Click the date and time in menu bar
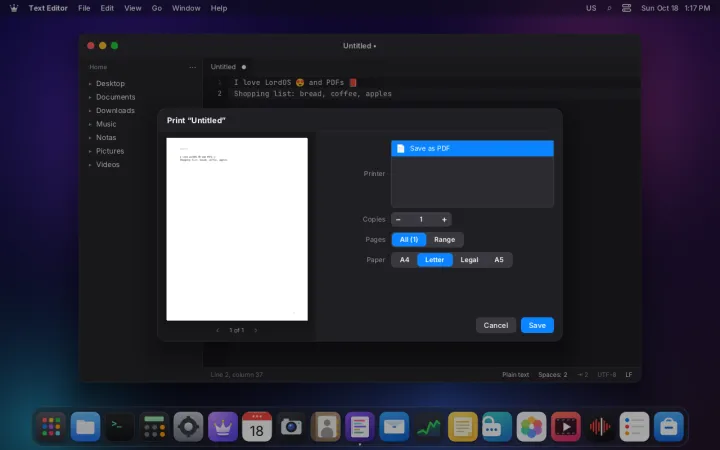 [x=675, y=8]
